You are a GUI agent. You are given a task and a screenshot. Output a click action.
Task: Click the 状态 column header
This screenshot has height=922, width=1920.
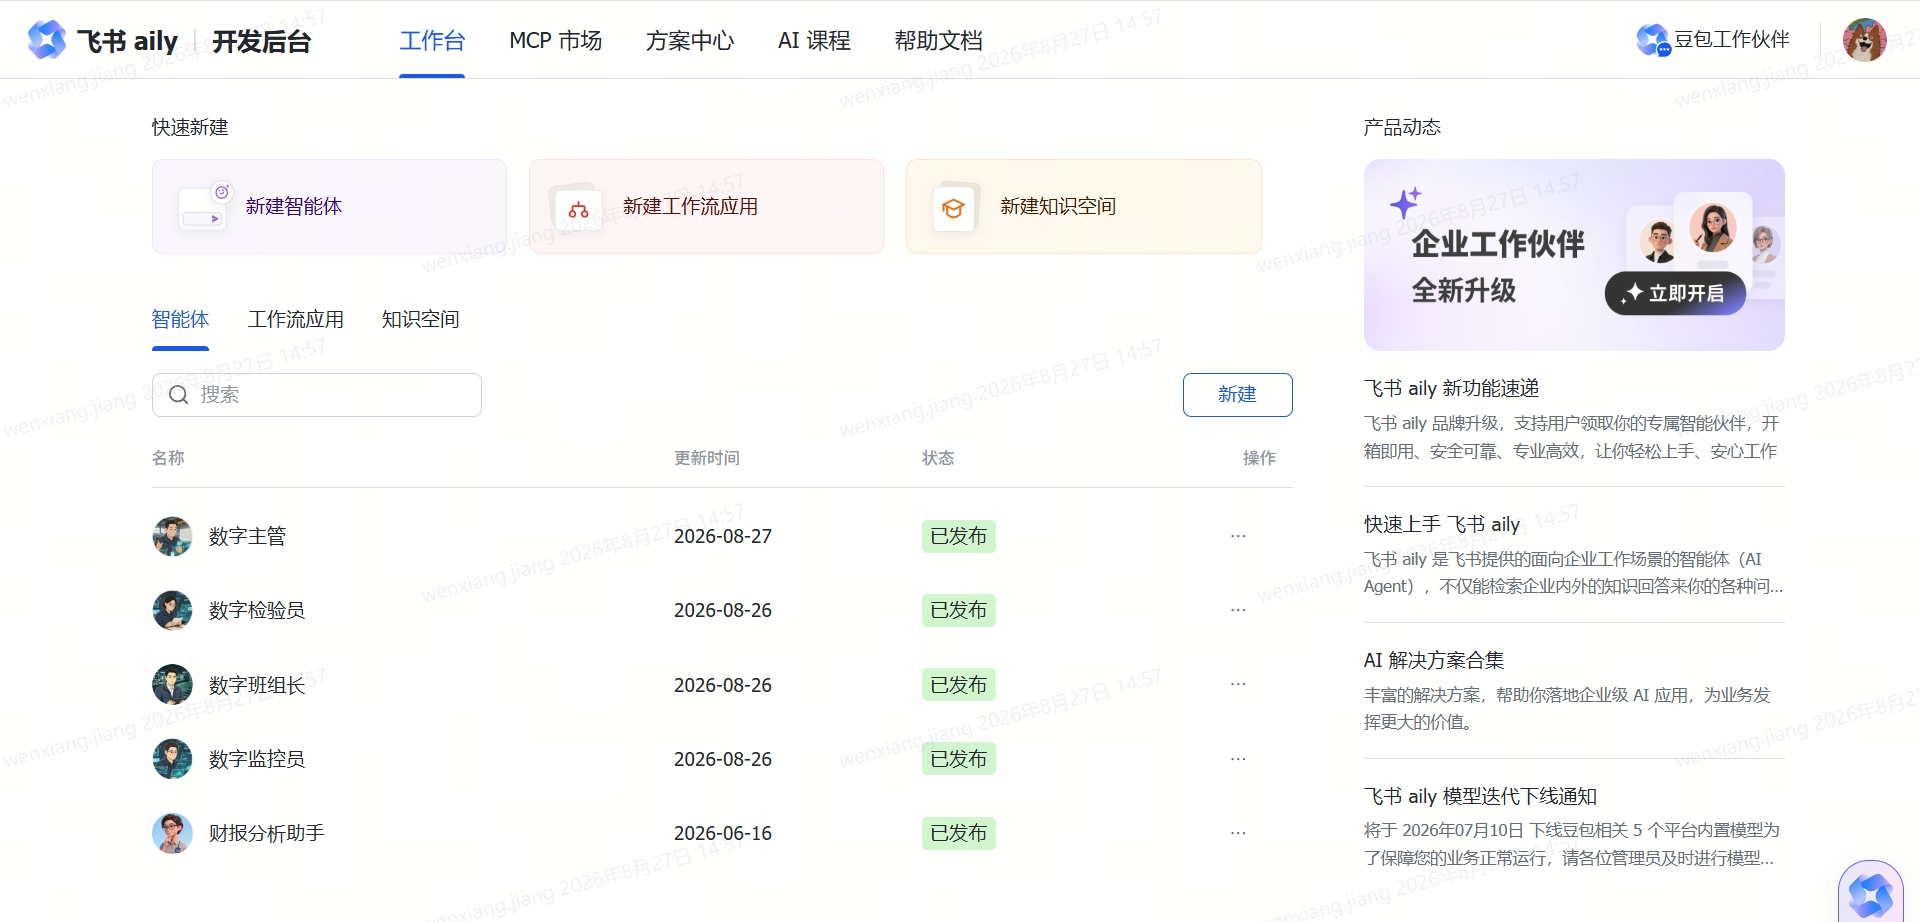click(x=938, y=458)
